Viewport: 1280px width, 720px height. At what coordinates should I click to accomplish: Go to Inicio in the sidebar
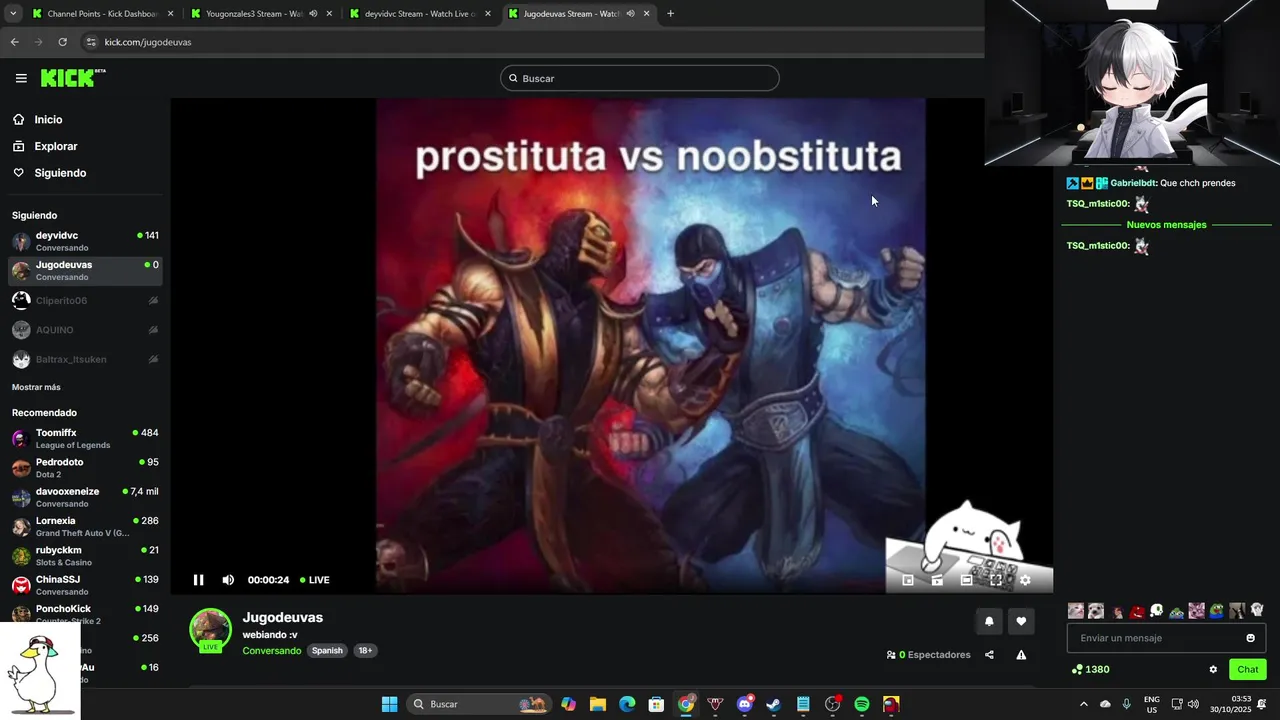[x=37, y=120]
